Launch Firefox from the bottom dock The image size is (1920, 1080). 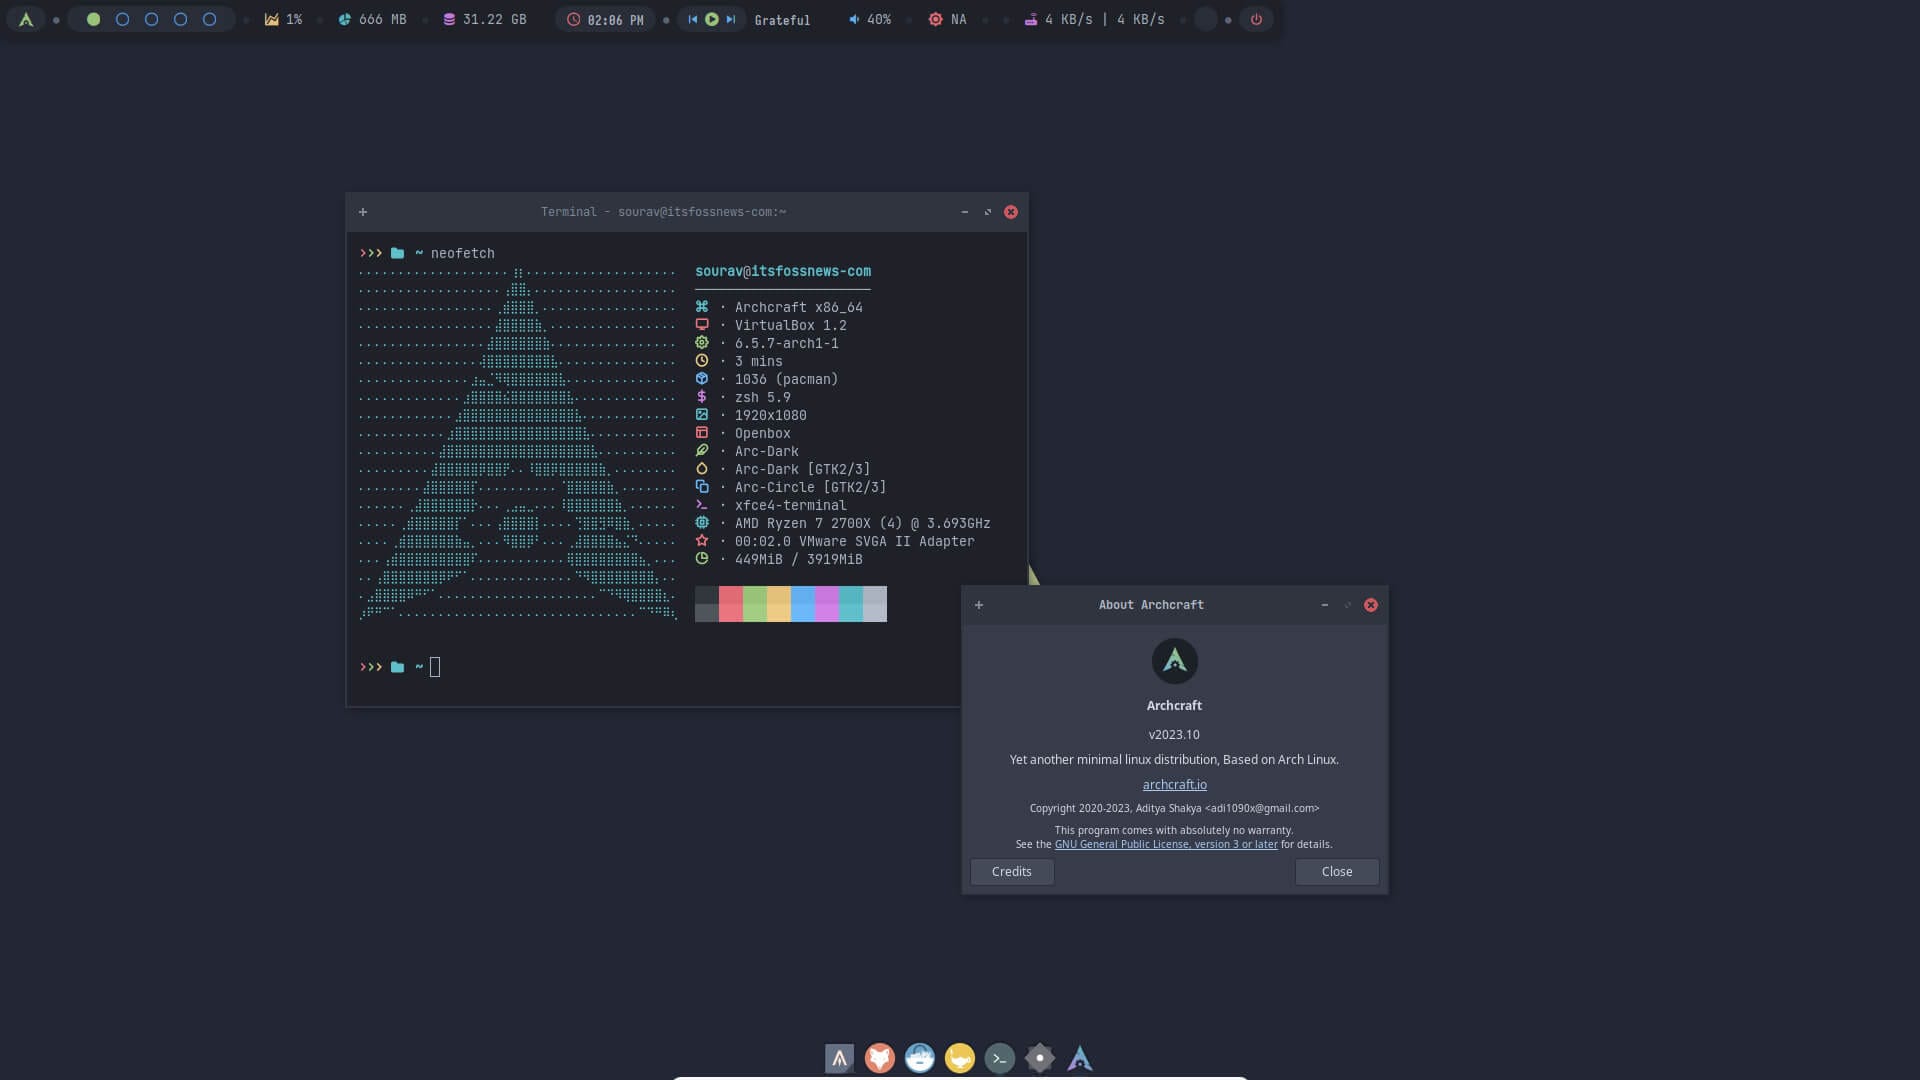(x=880, y=1058)
